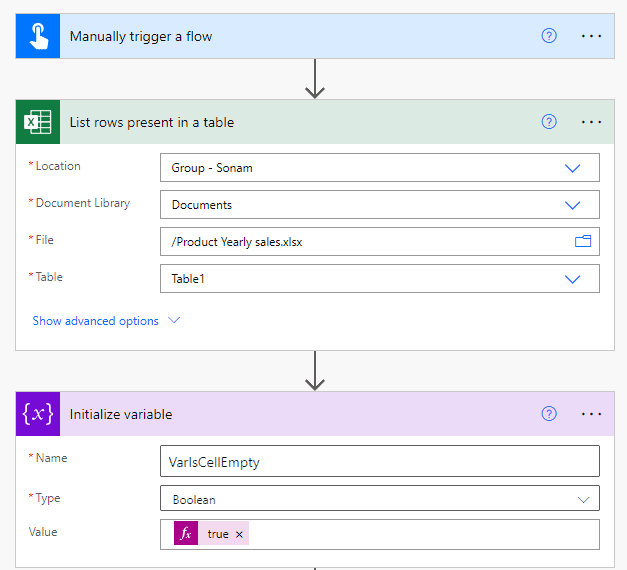The image size is (627, 570).
Task: Click the Location field label
Action: click(x=58, y=166)
